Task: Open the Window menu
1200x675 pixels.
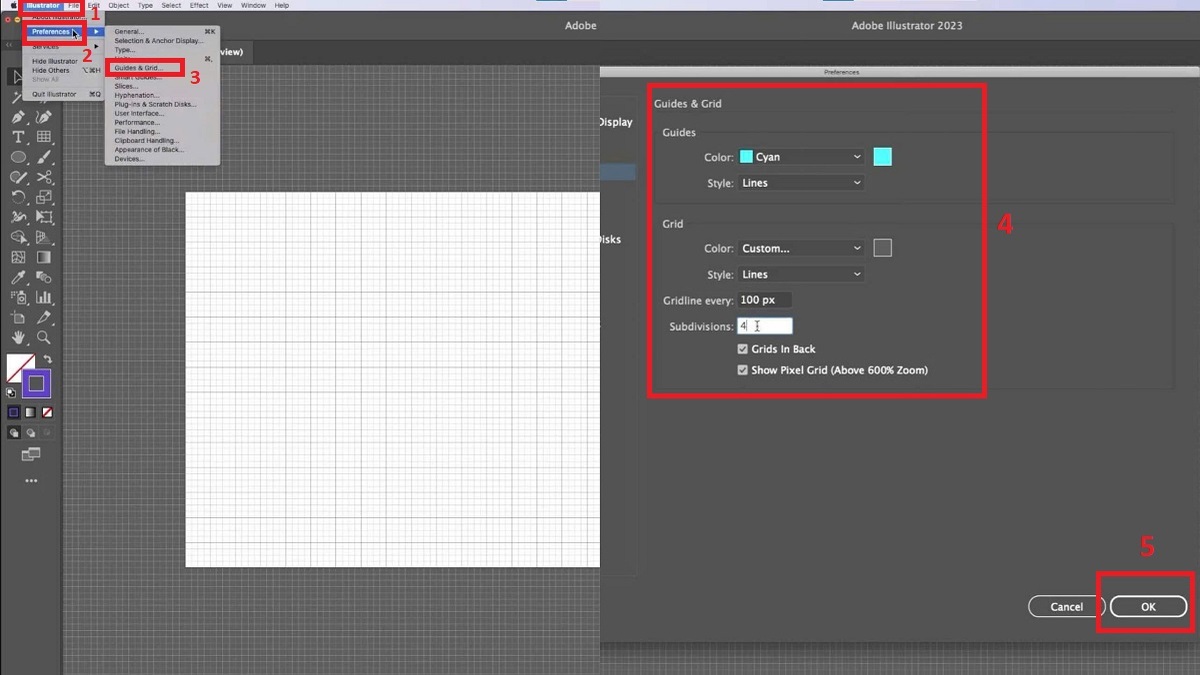Action: tap(254, 5)
